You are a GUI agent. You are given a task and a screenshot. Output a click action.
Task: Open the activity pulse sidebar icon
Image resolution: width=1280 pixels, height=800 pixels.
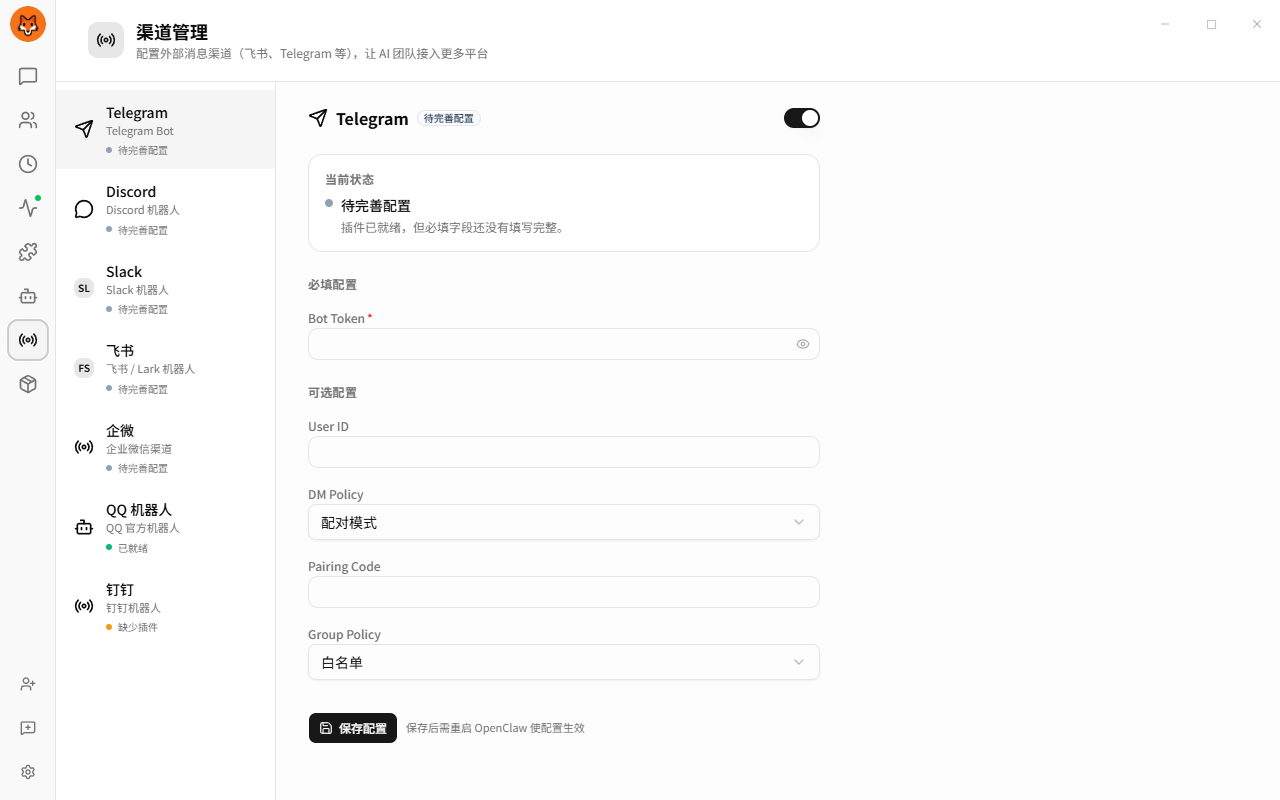click(28, 208)
